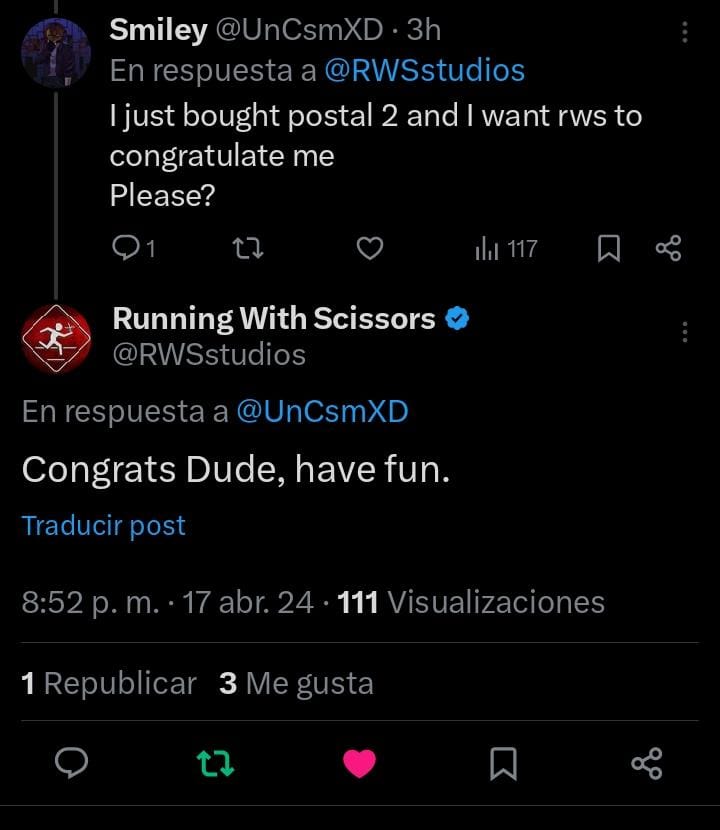Screen dimensions: 720x830
Task: Unlike the post via pink heart
Action: tap(359, 763)
